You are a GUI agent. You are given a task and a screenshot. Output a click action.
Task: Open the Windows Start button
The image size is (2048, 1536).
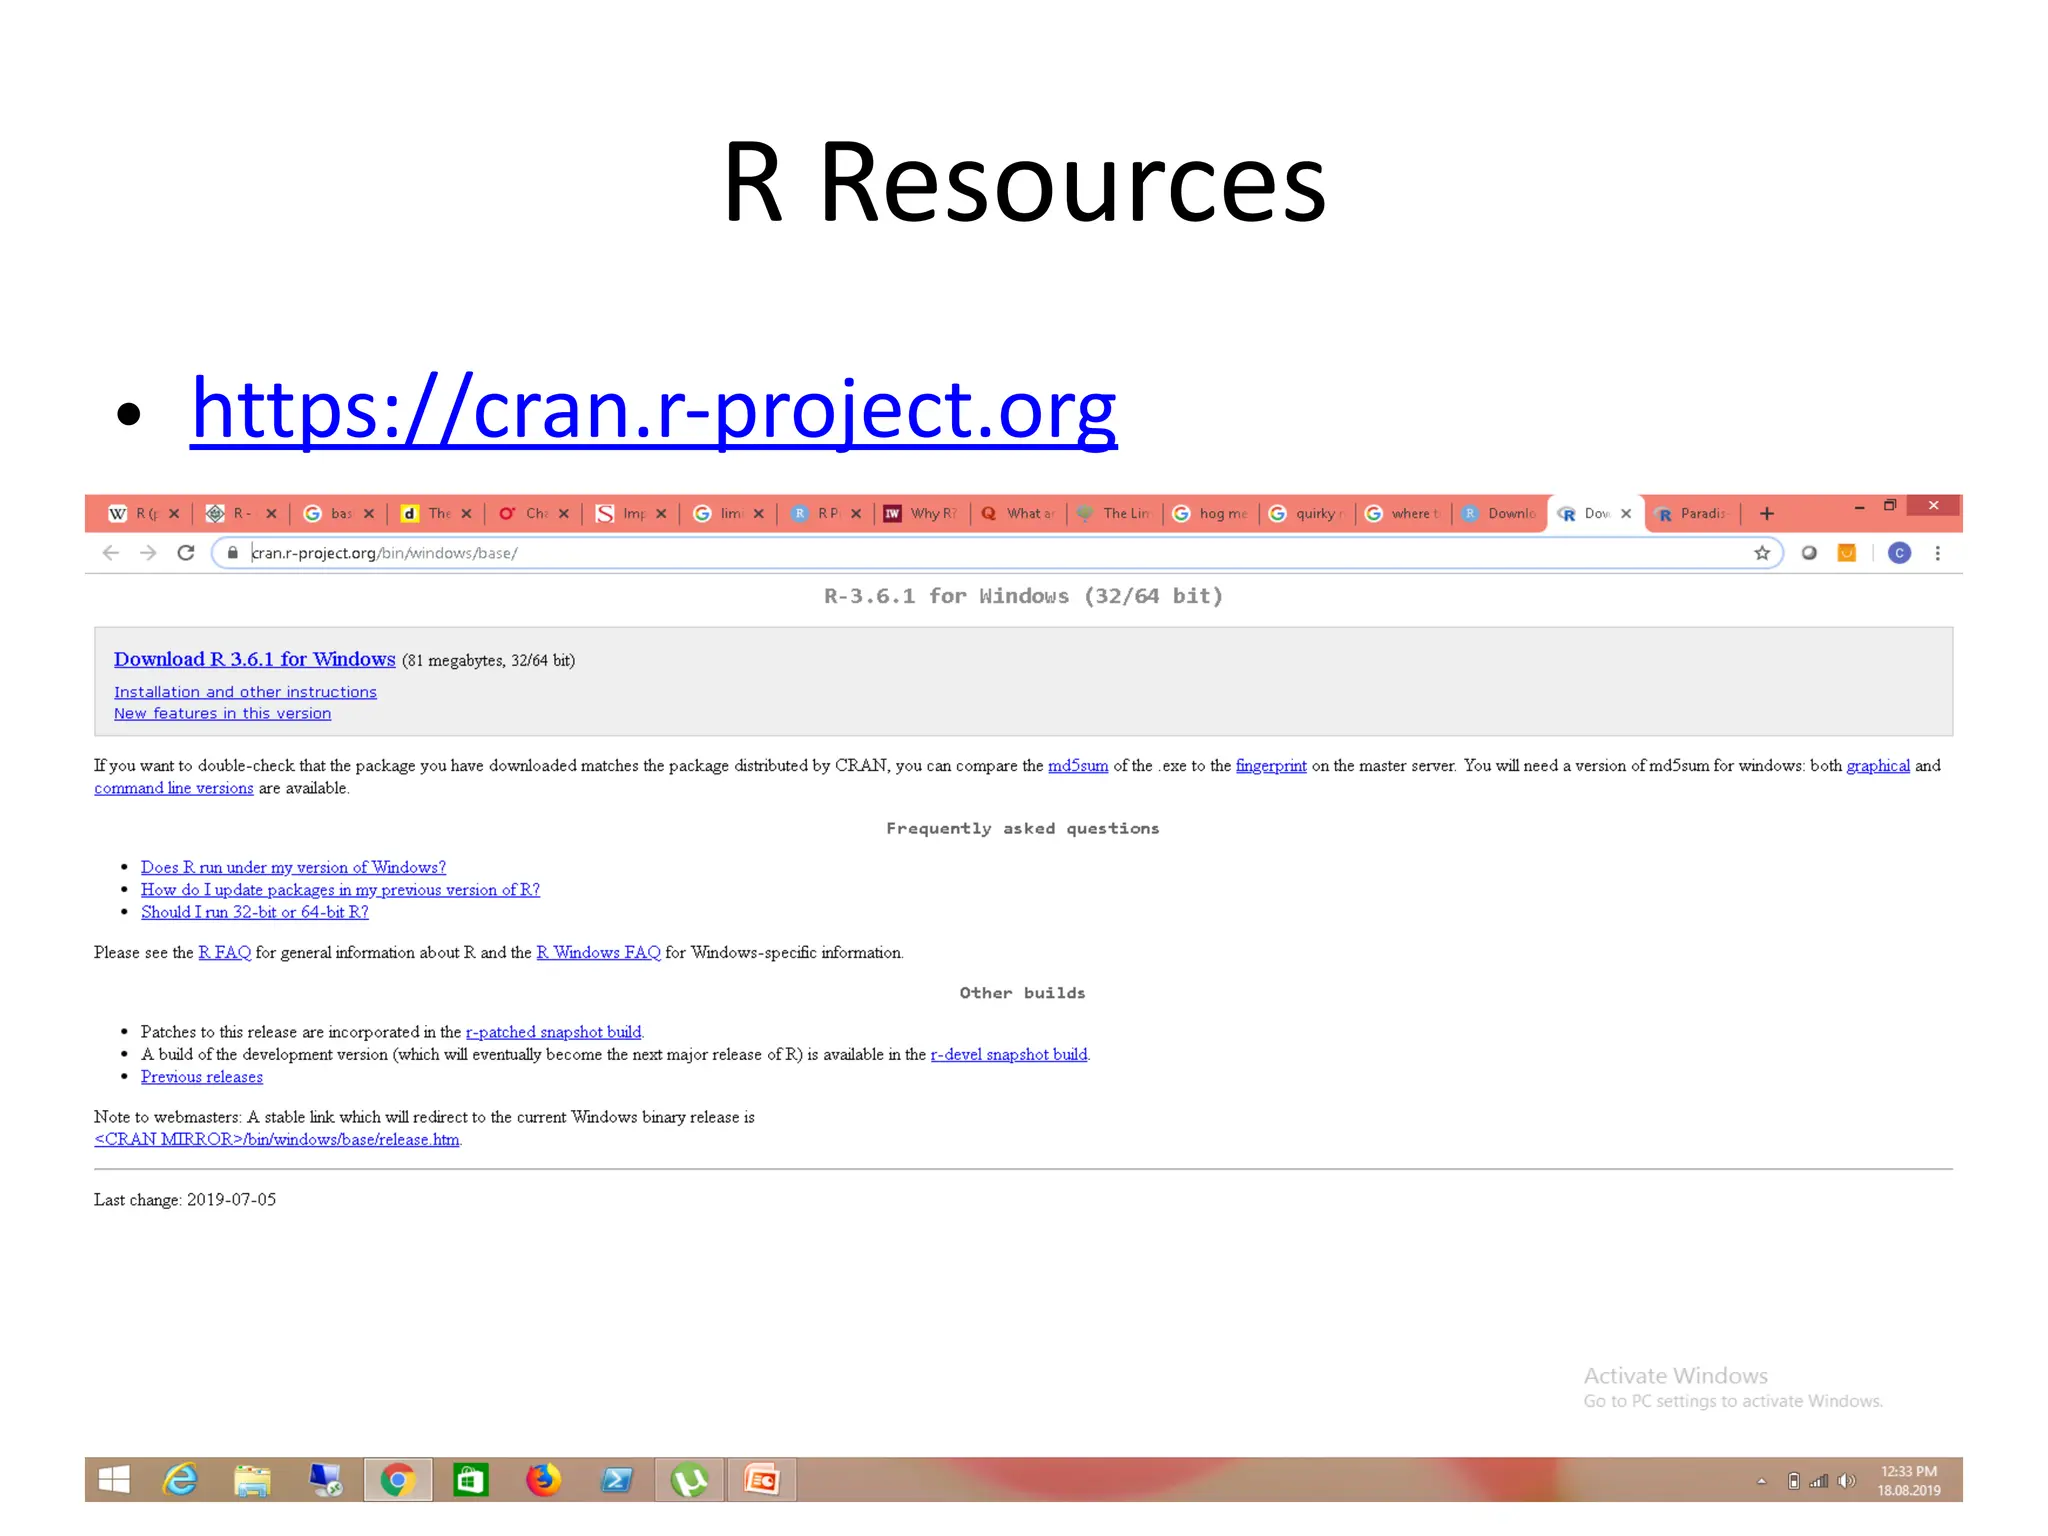point(114,1480)
